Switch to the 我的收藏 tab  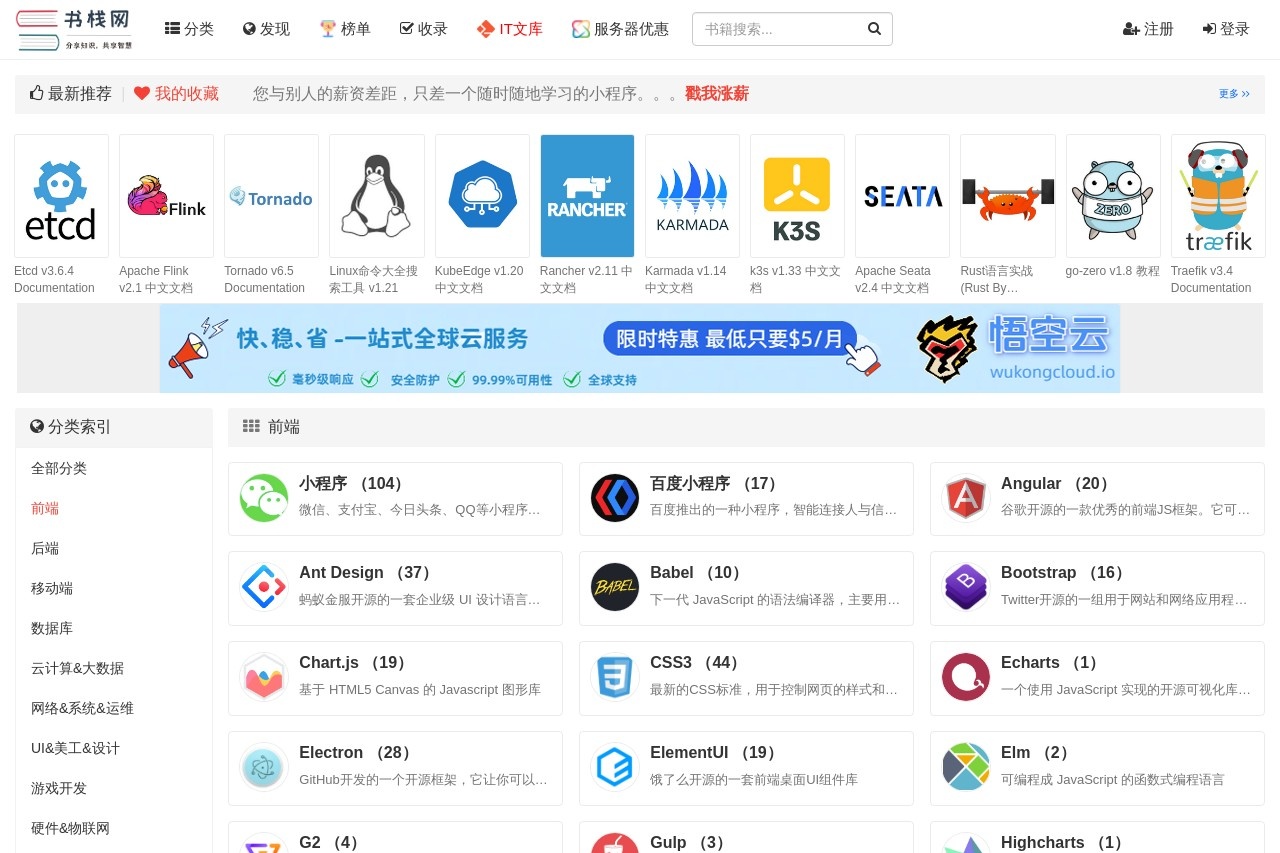176,93
